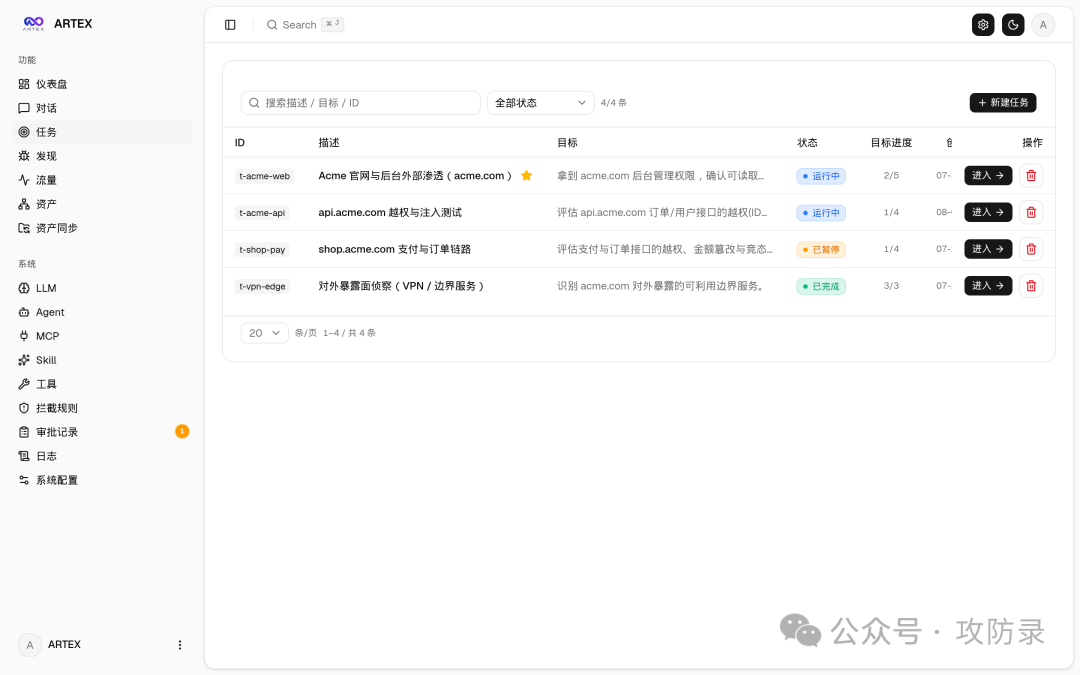Click the t-vpn-edge ID tag

pos(262,287)
